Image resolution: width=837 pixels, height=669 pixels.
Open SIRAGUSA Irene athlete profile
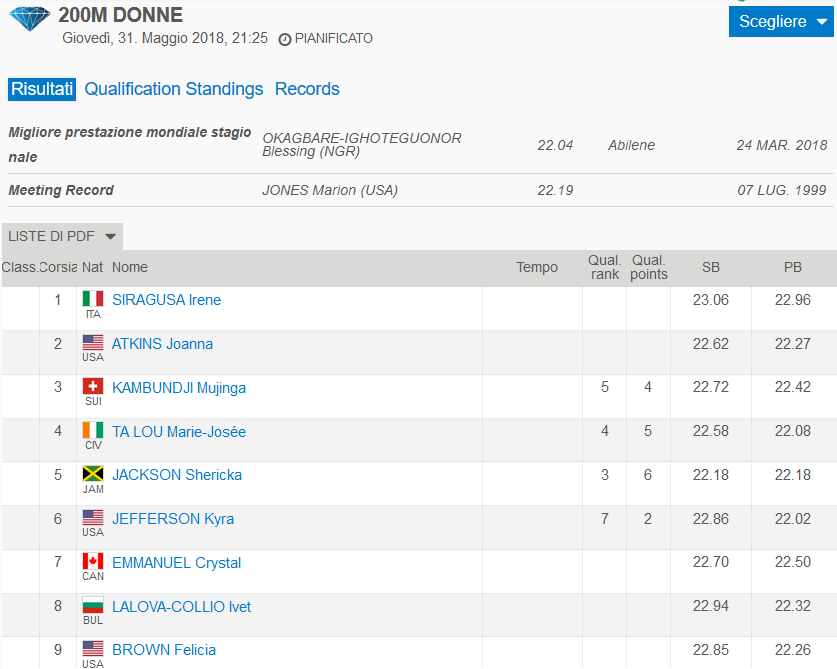(166, 300)
